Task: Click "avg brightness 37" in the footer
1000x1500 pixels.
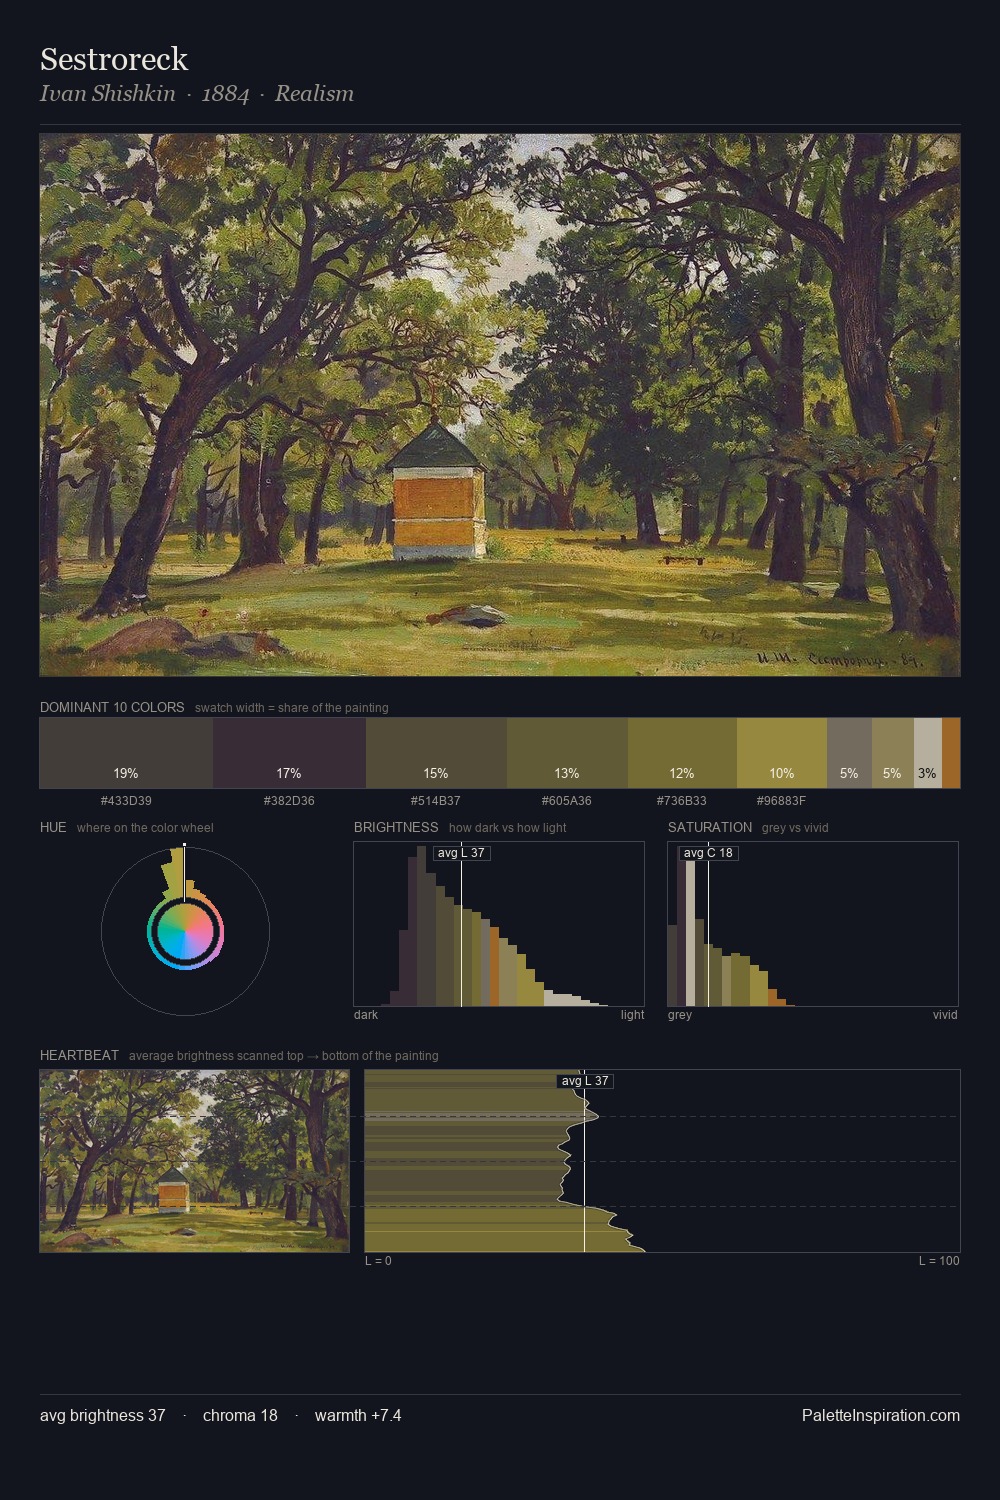Action: point(103,1415)
